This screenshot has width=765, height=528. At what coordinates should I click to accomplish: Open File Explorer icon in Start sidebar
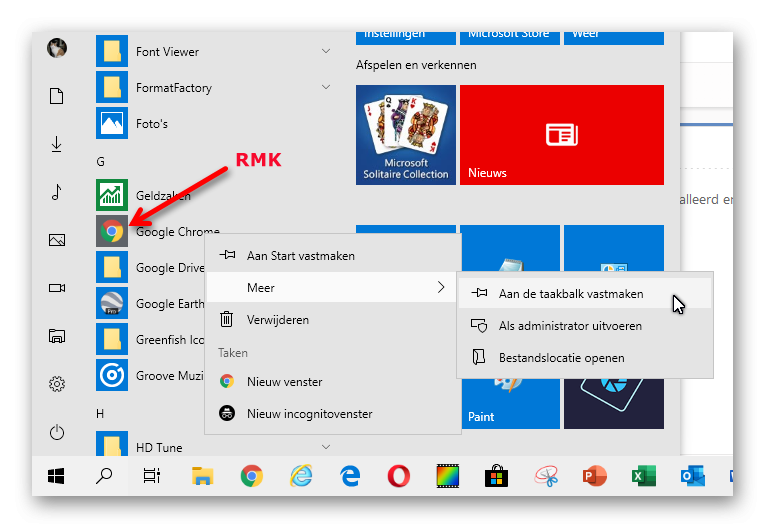(x=57, y=336)
